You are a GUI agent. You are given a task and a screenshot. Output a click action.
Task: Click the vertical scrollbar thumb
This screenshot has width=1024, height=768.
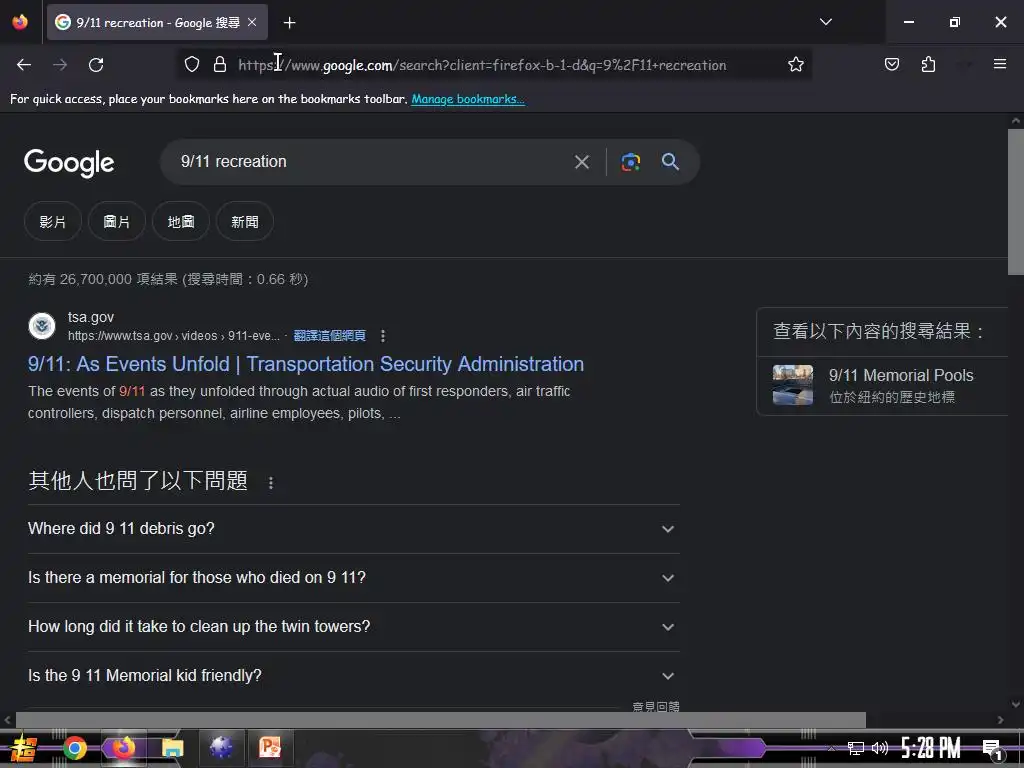(x=1016, y=202)
